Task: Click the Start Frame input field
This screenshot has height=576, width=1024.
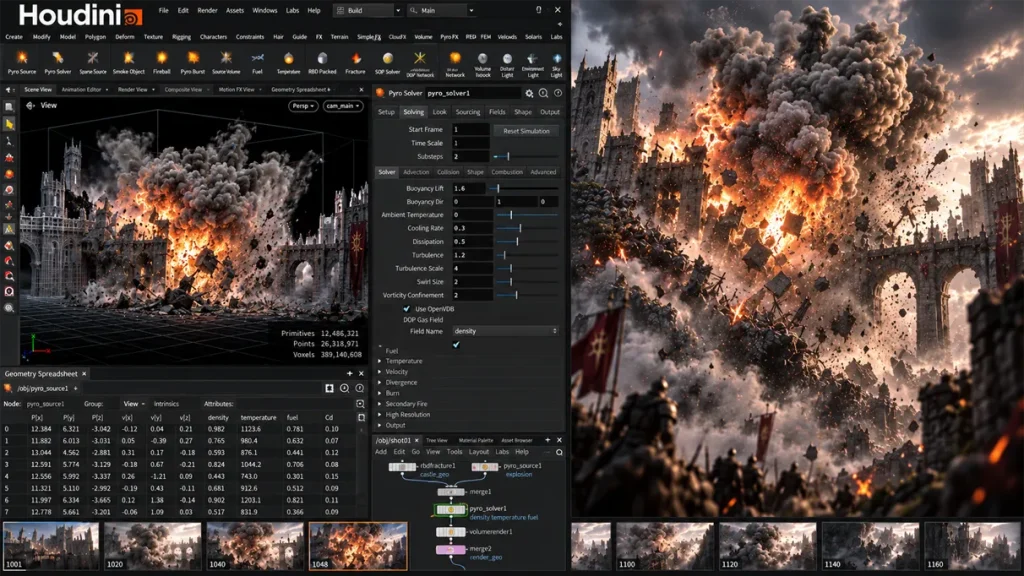Action: 471,130
